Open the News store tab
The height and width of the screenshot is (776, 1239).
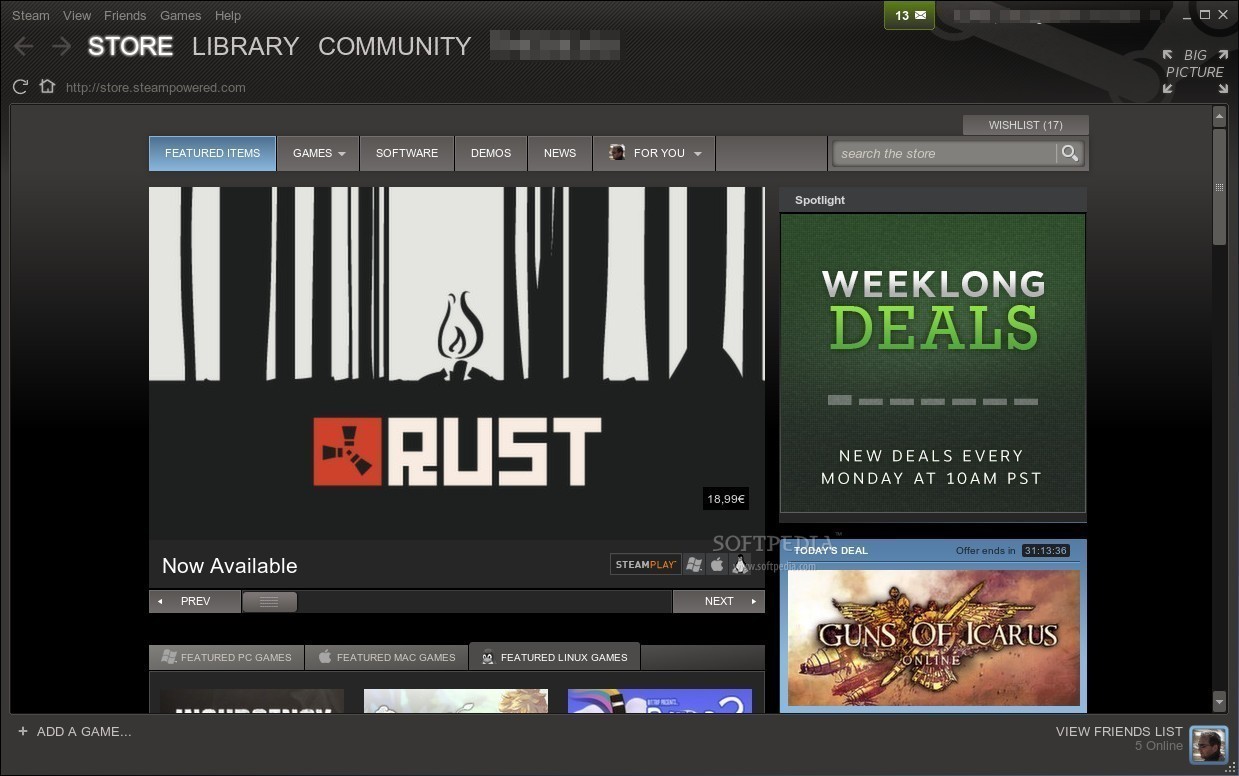pos(560,153)
